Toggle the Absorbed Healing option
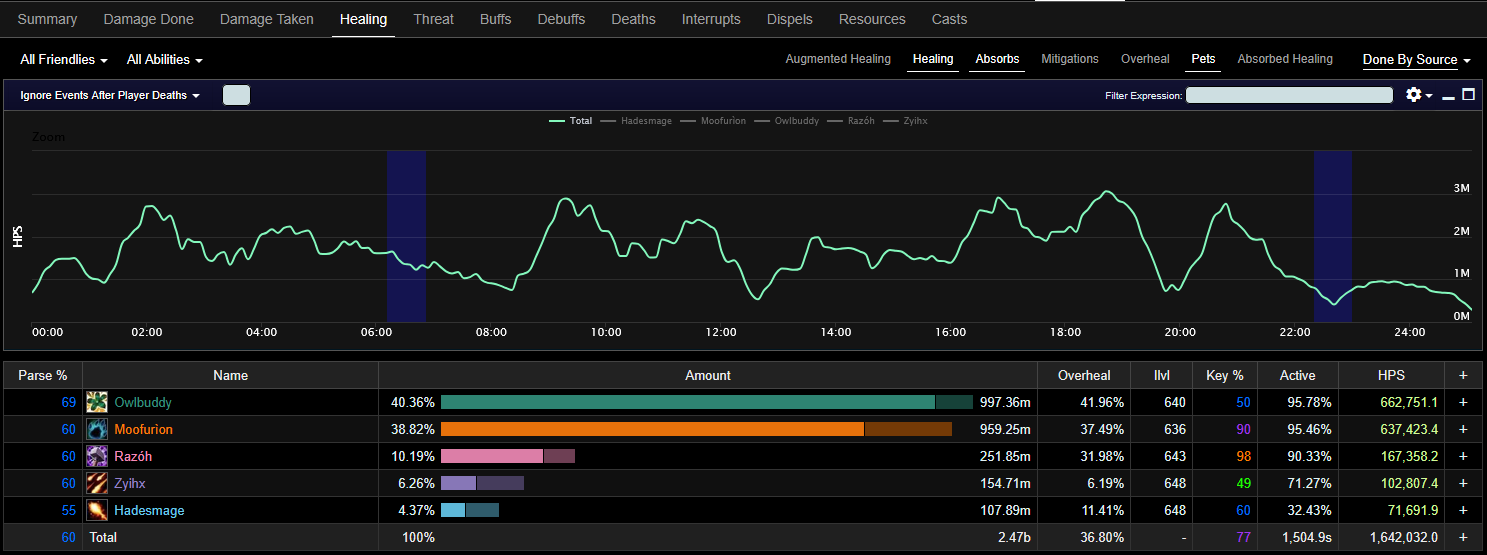 point(1285,59)
